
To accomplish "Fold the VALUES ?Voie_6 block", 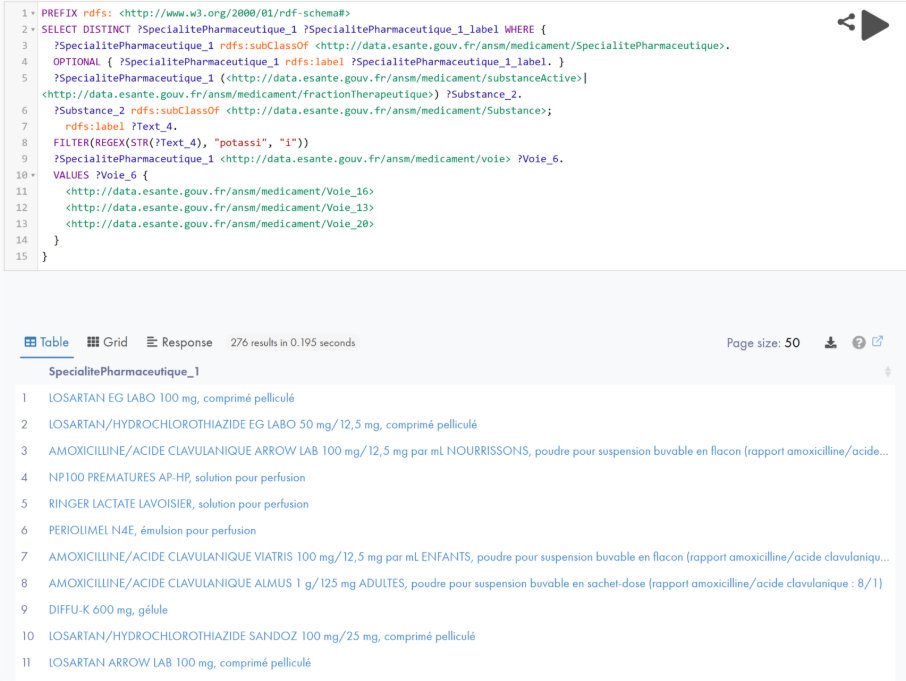I will (33, 175).
